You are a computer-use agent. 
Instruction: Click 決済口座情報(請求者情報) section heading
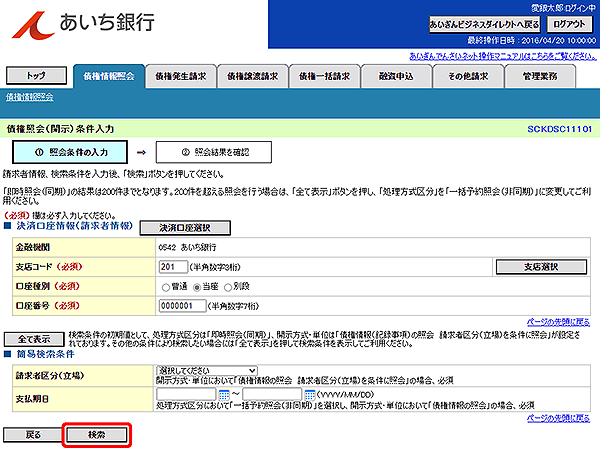[75, 226]
